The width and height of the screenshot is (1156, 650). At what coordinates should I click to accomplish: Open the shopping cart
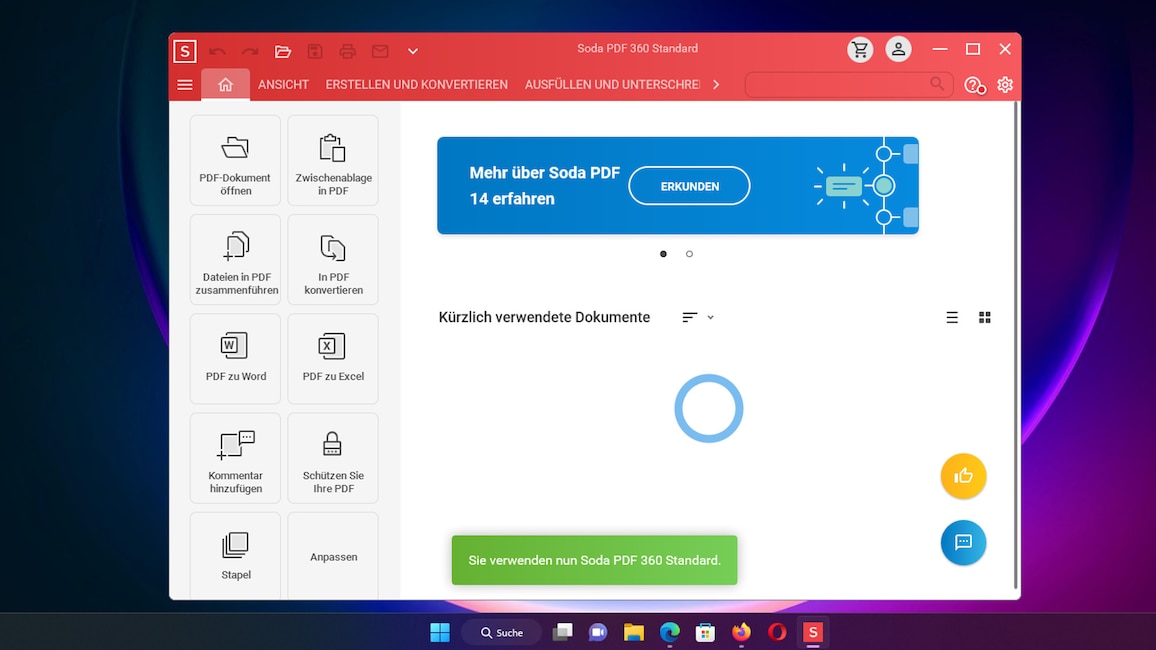coord(860,49)
